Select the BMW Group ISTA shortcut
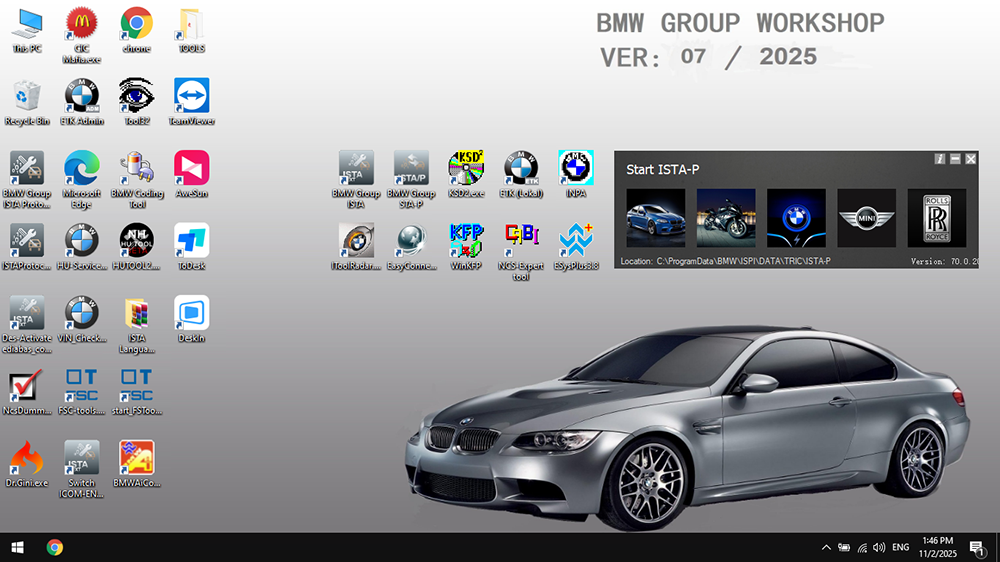The height and width of the screenshot is (562, 1000). 356,168
